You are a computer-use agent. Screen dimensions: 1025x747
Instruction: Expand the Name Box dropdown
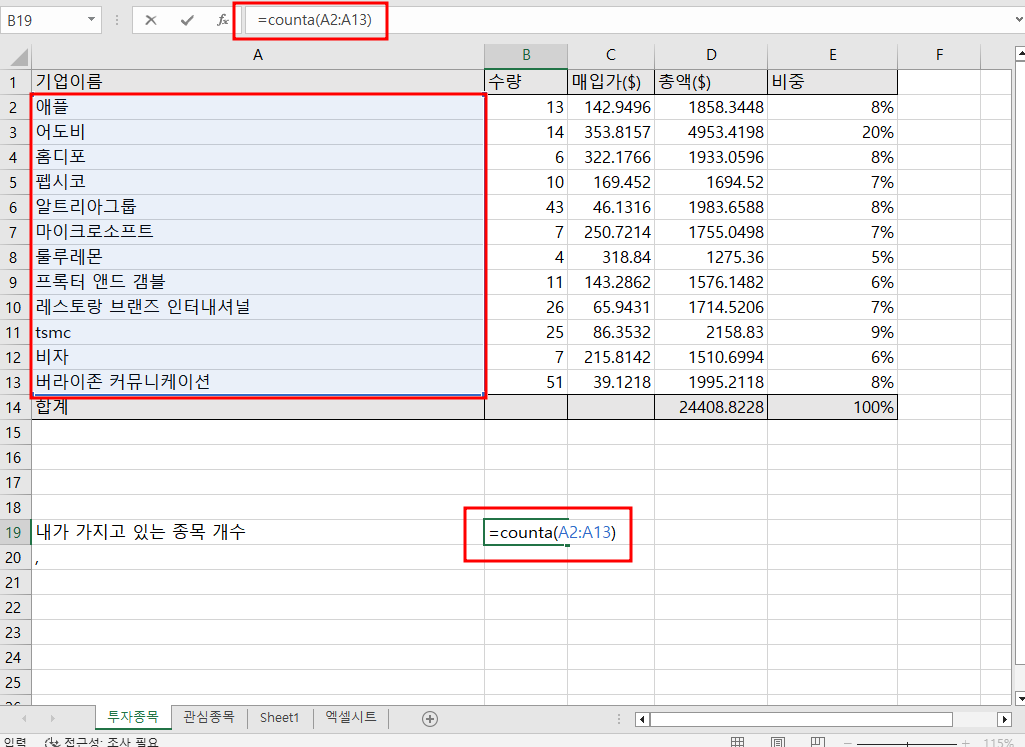pyautogui.click(x=92, y=20)
